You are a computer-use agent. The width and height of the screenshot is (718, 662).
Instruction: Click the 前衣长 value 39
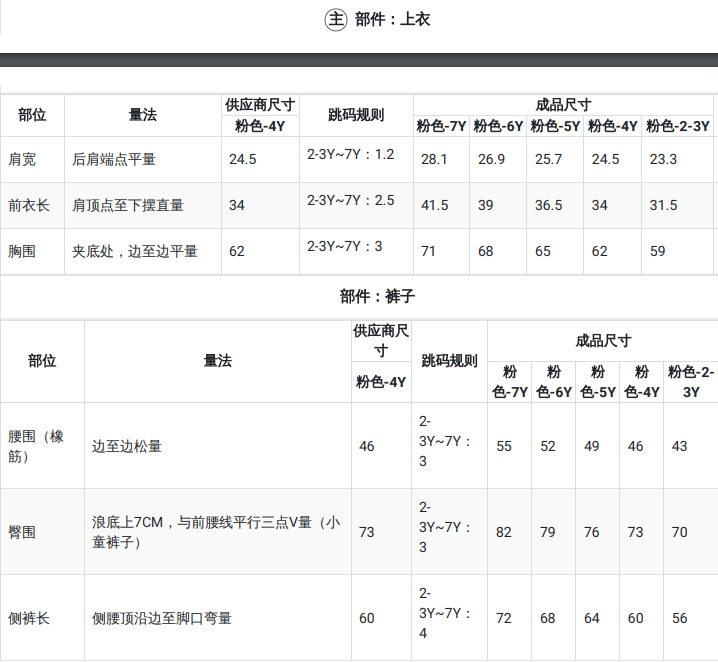point(485,205)
